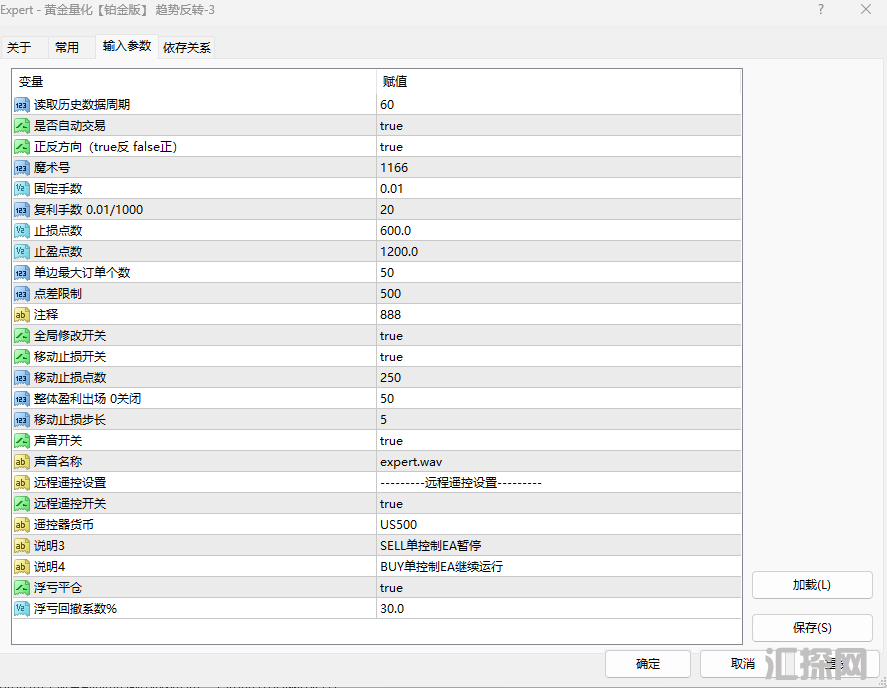
Task: Click the integer icon beside 读取历史数据周期
Action: point(21,105)
